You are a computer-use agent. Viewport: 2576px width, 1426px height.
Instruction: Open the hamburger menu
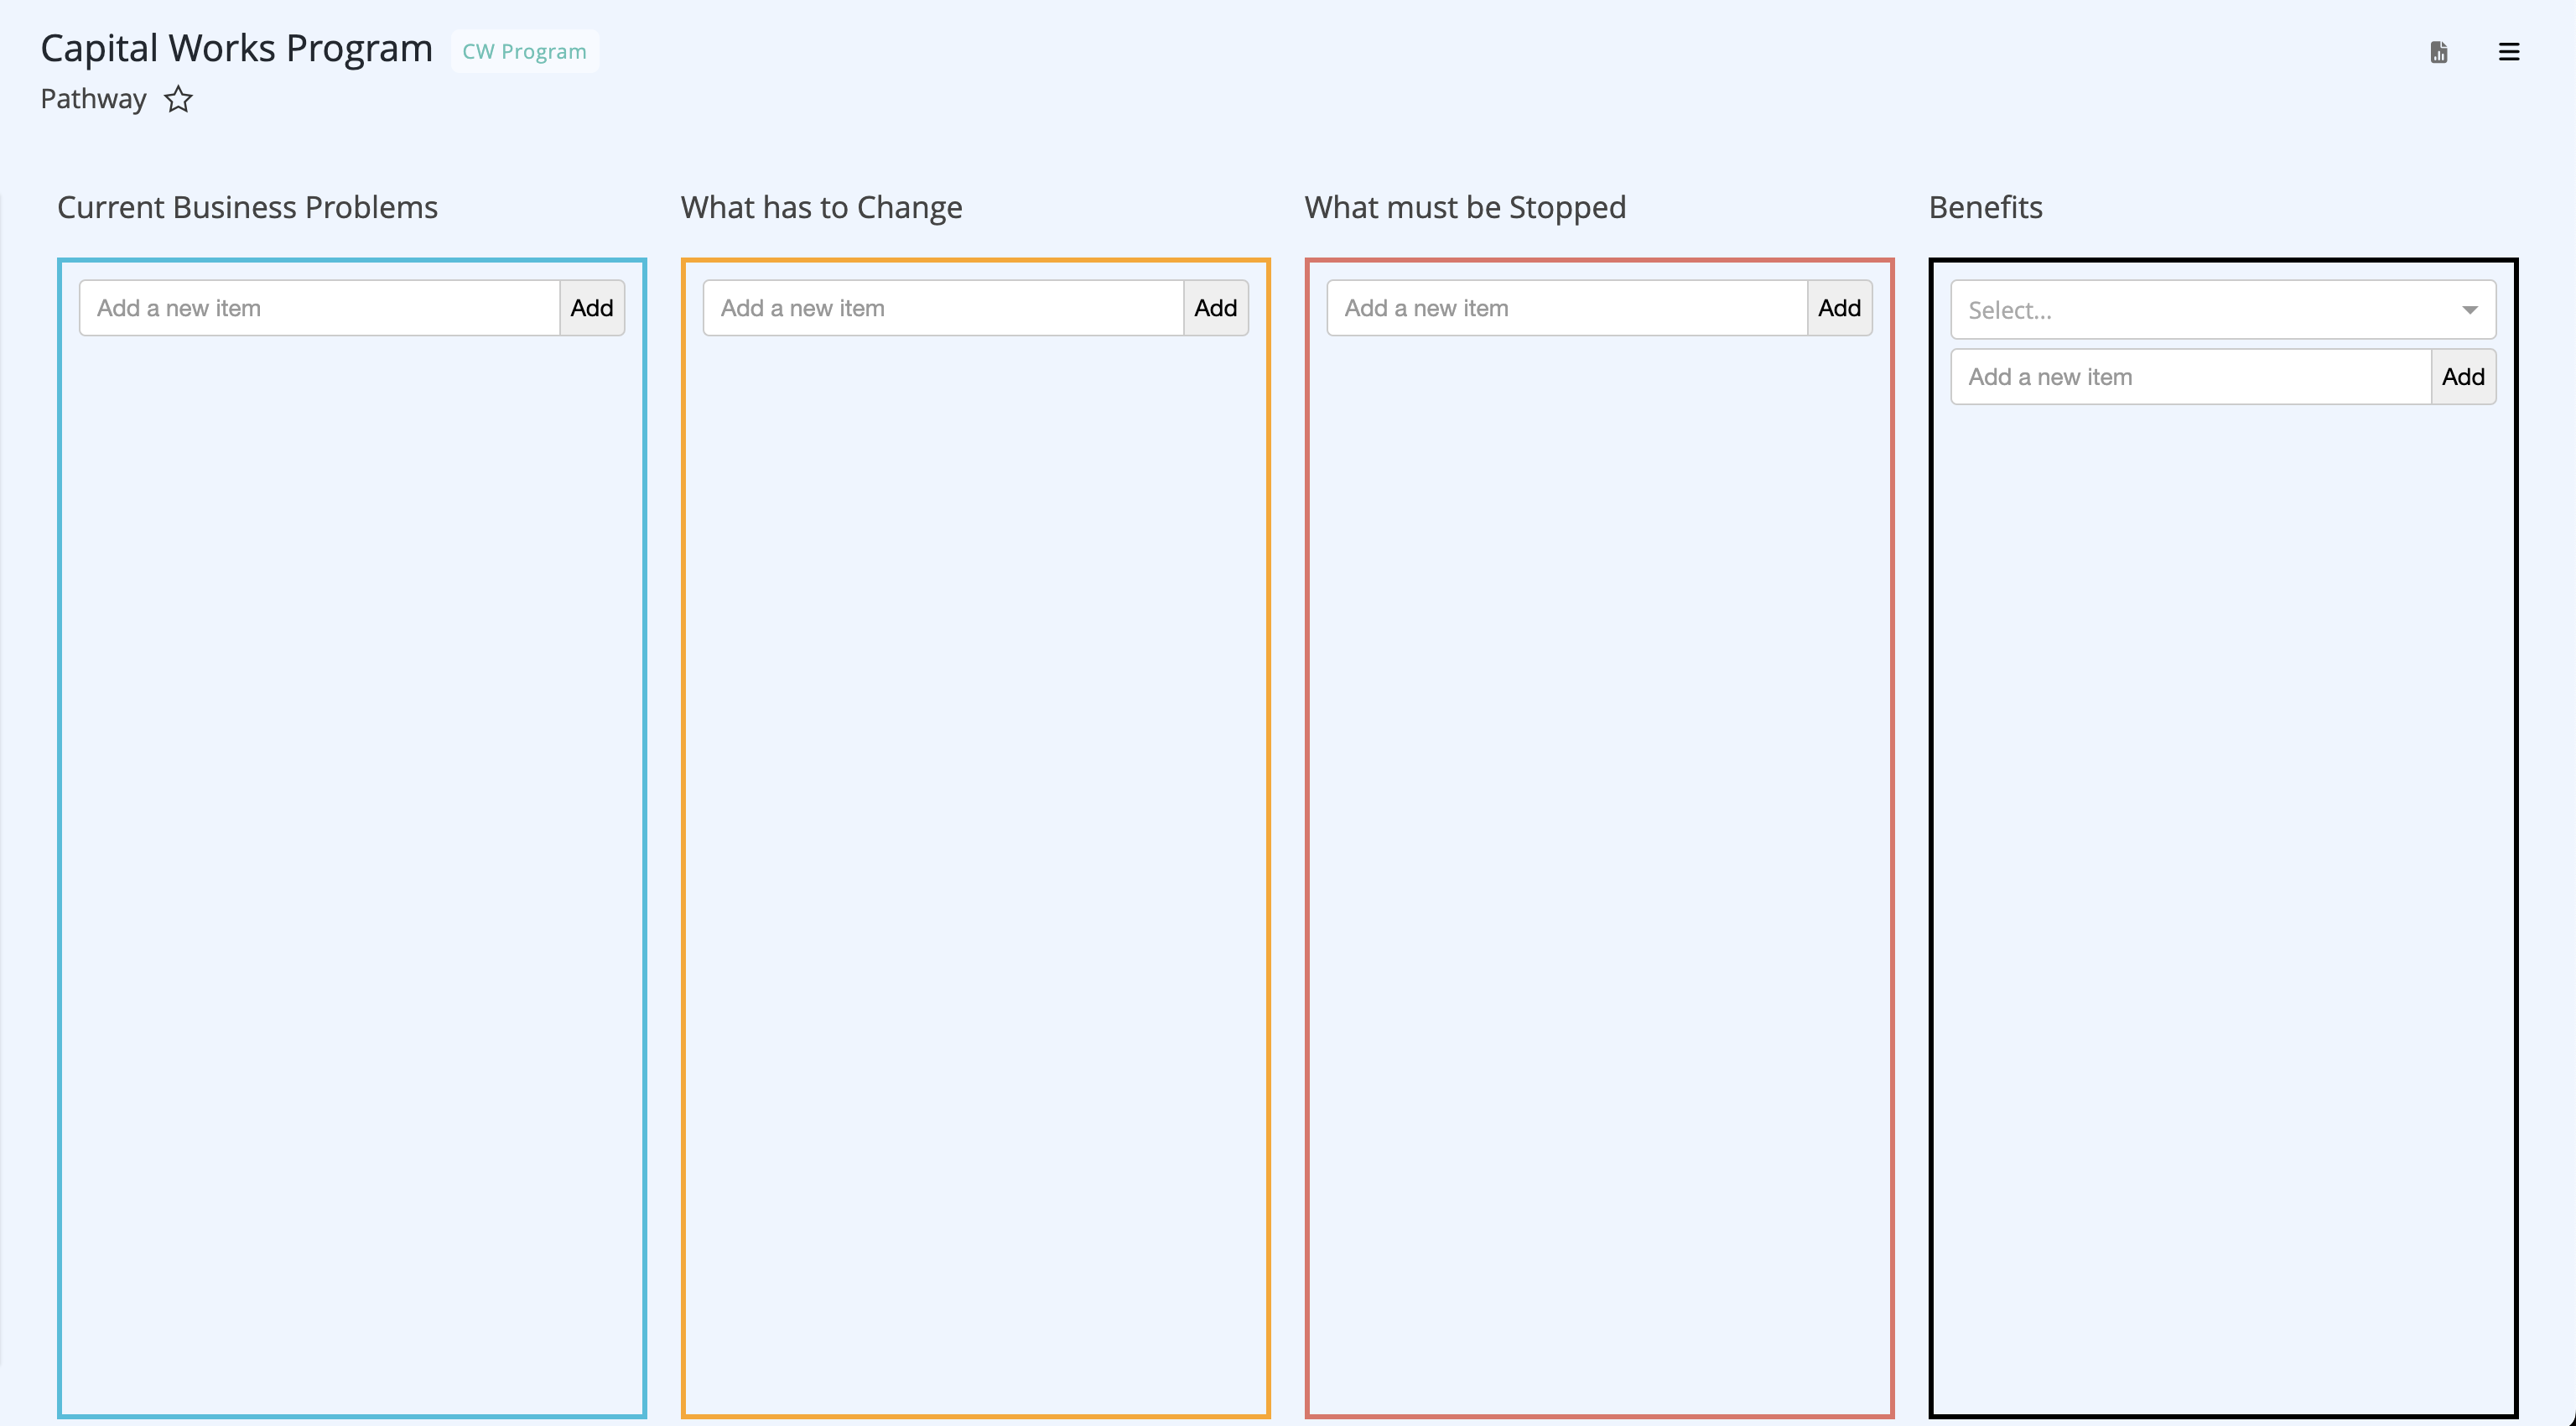pos(2509,52)
